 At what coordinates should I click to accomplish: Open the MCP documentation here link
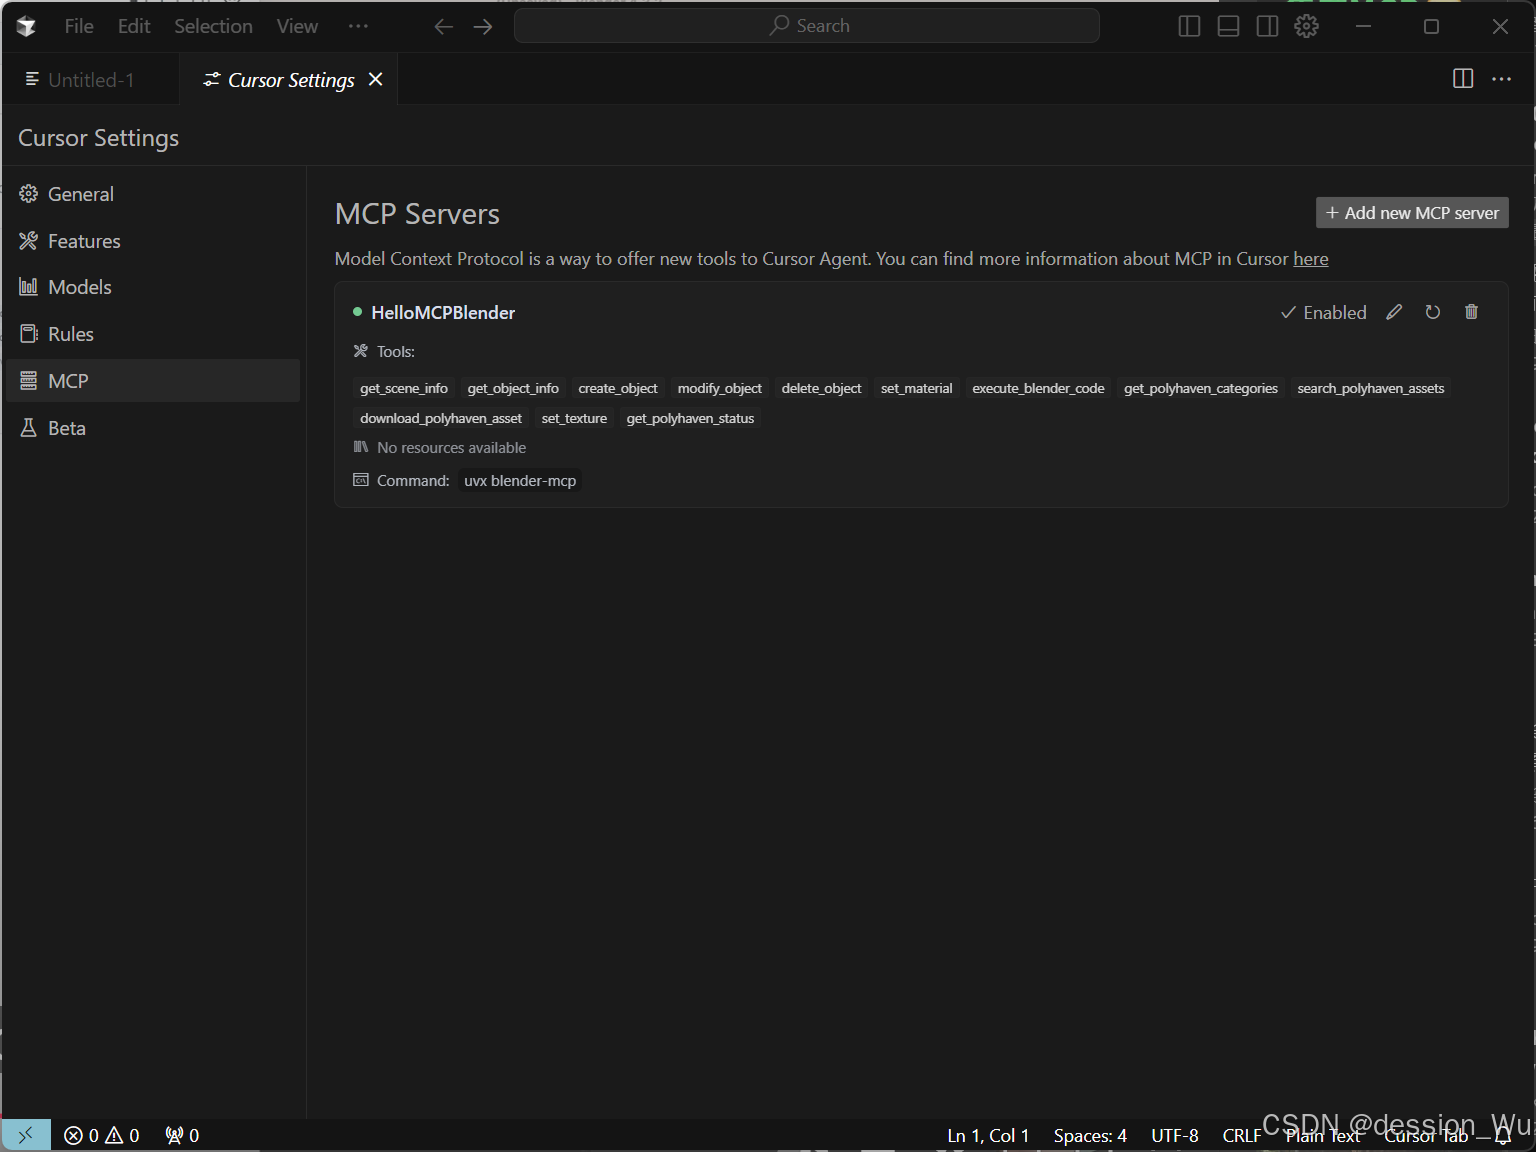point(1310,258)
